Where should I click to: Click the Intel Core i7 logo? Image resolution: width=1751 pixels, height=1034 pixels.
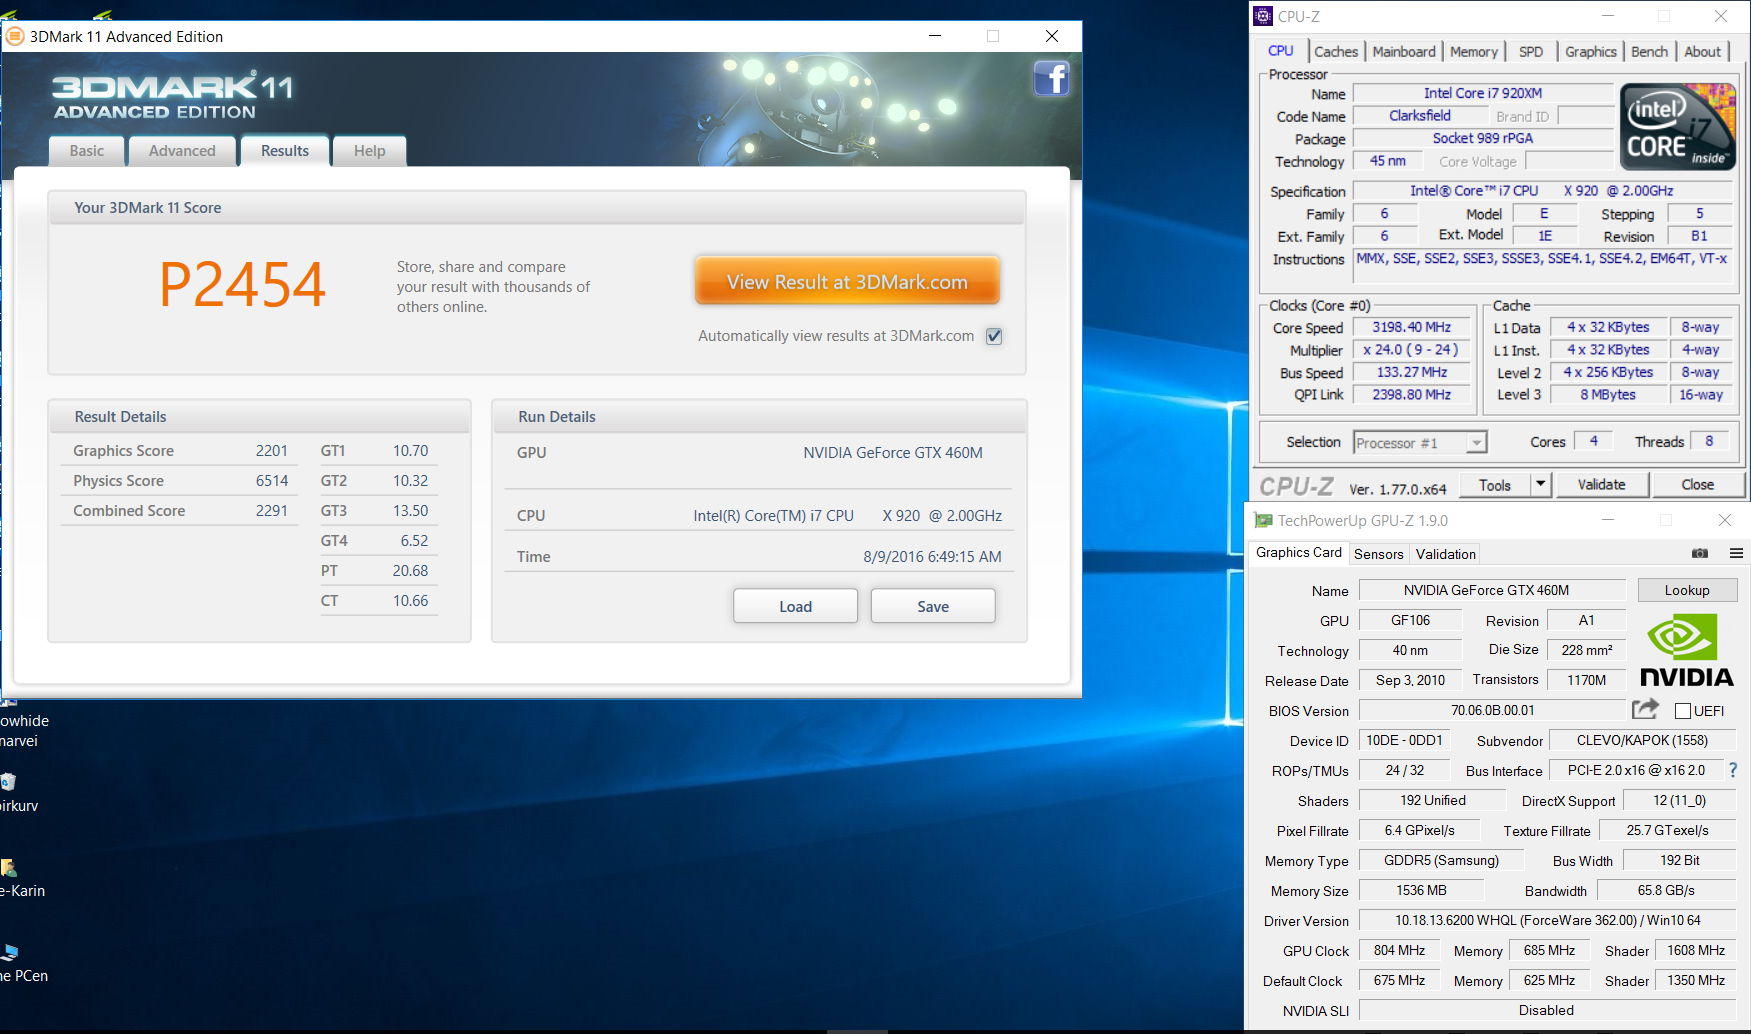(1678, 127)
